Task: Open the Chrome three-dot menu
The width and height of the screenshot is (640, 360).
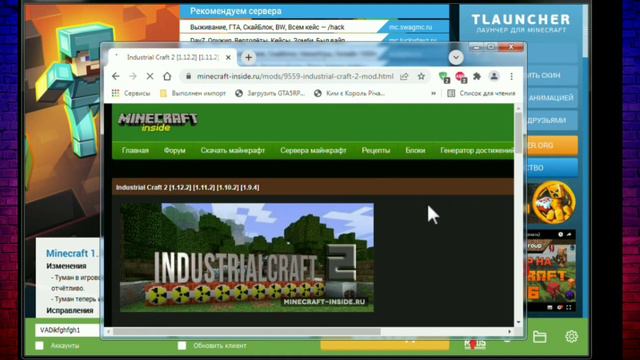Action: point(511,76)
